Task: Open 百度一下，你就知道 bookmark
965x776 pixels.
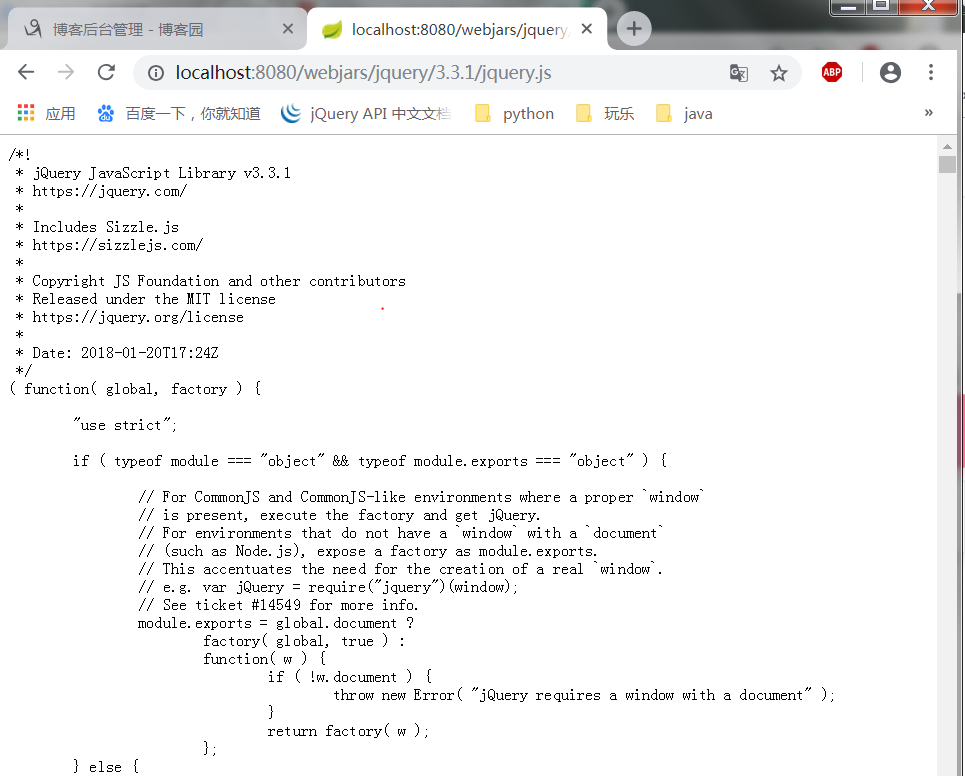Action: coord(179,113)
